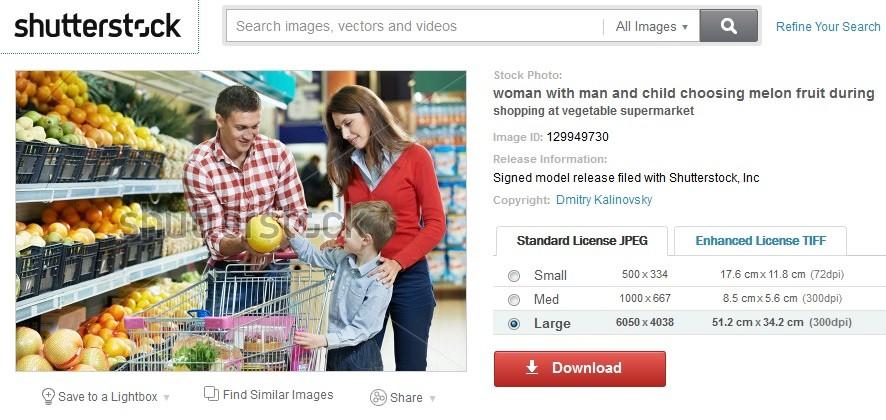Click the download arrow icon on red button
Screen dimensions: 886x420
(532, 368)
